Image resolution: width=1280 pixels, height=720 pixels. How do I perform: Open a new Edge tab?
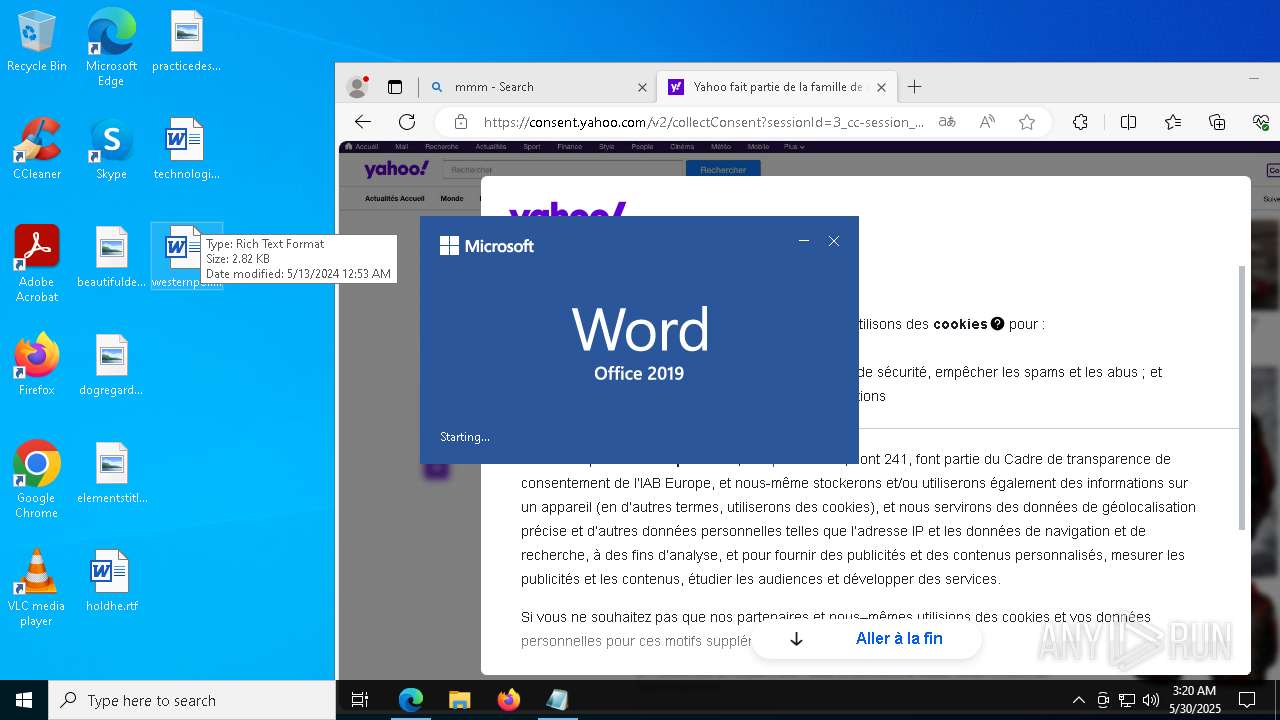tap(914, 87)
